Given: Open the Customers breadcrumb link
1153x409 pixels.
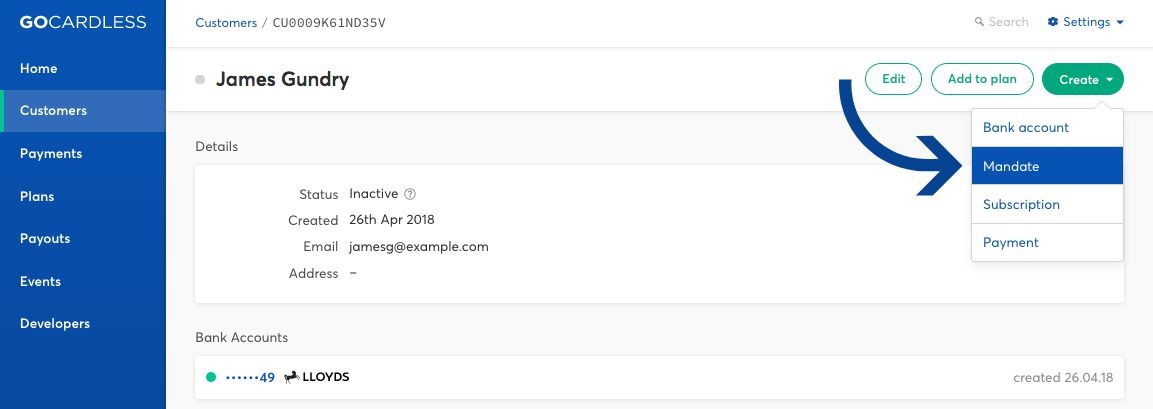Looking at the screenshot, I should pos(226,23).
